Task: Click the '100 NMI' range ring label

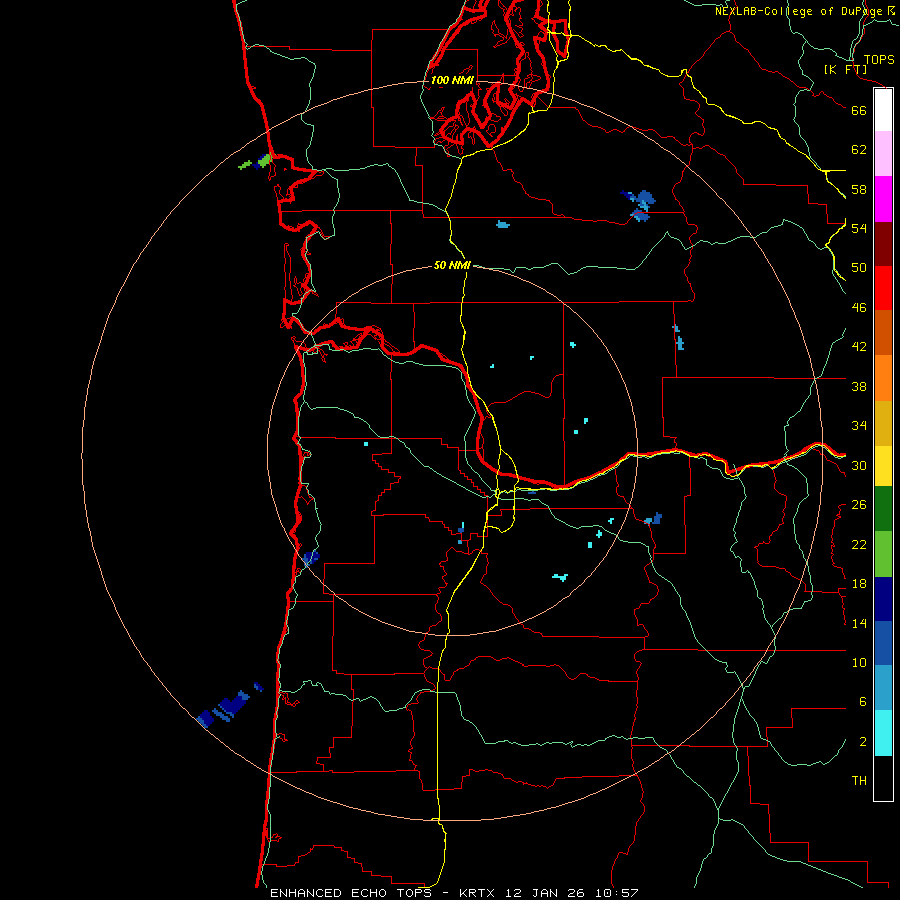Action: tap(452, 80)
